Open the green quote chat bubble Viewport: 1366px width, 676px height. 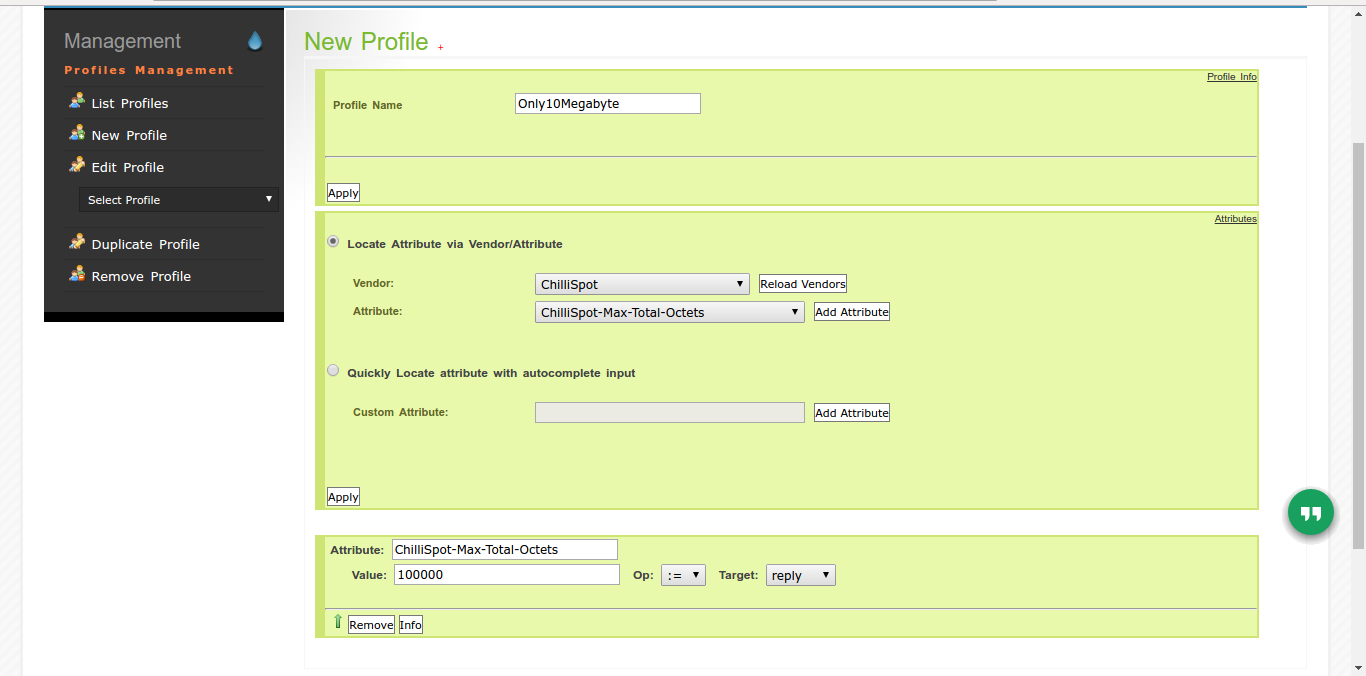point(1311,513)
